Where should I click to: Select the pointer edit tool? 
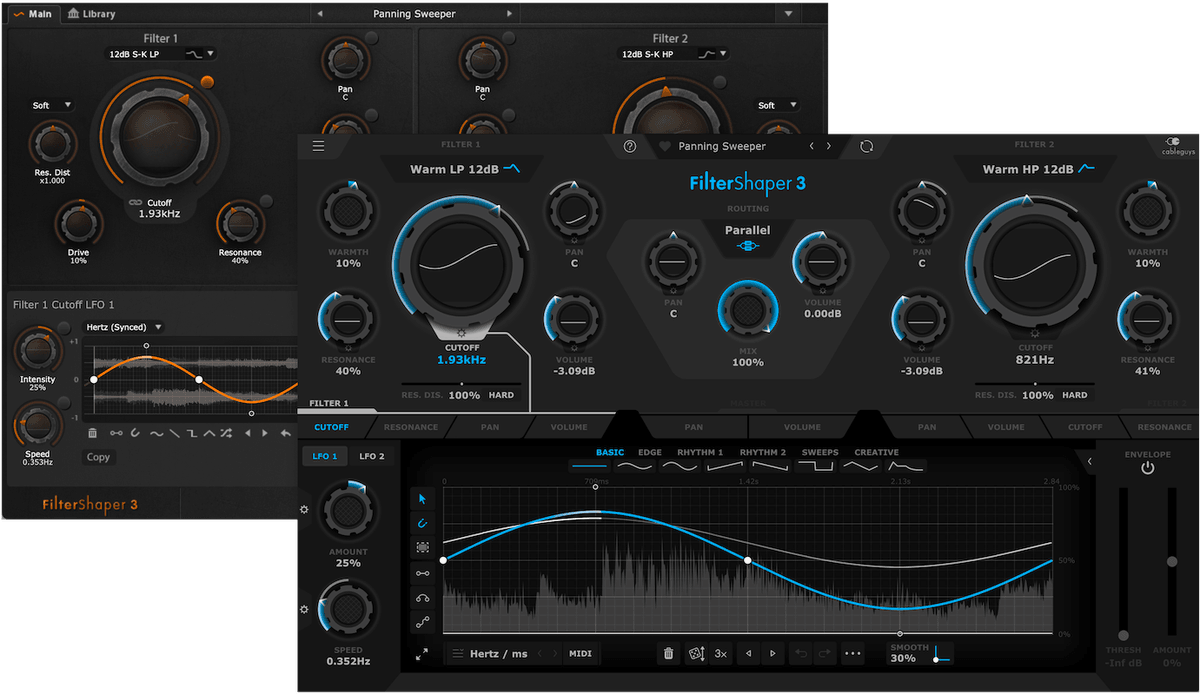422,498
